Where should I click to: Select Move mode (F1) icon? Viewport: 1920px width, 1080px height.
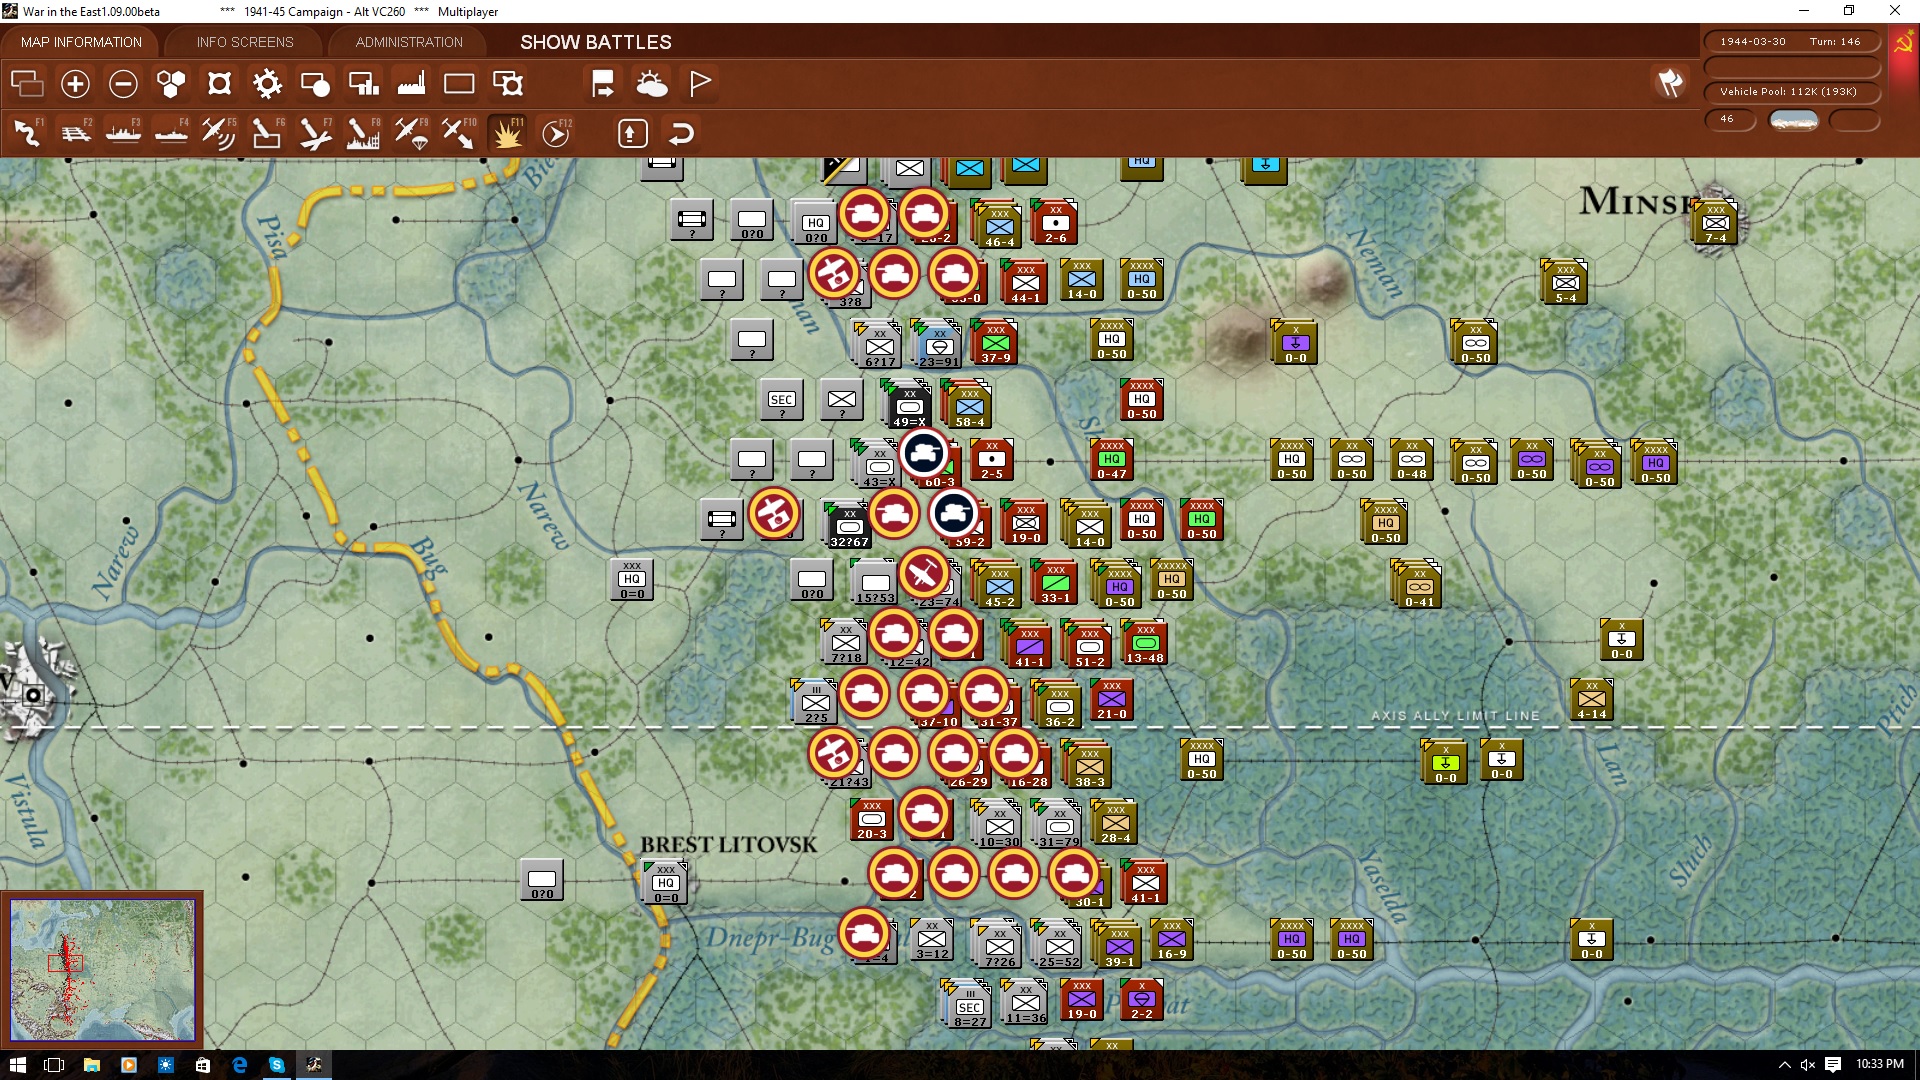pyautogui.click(x=27, y=133)
